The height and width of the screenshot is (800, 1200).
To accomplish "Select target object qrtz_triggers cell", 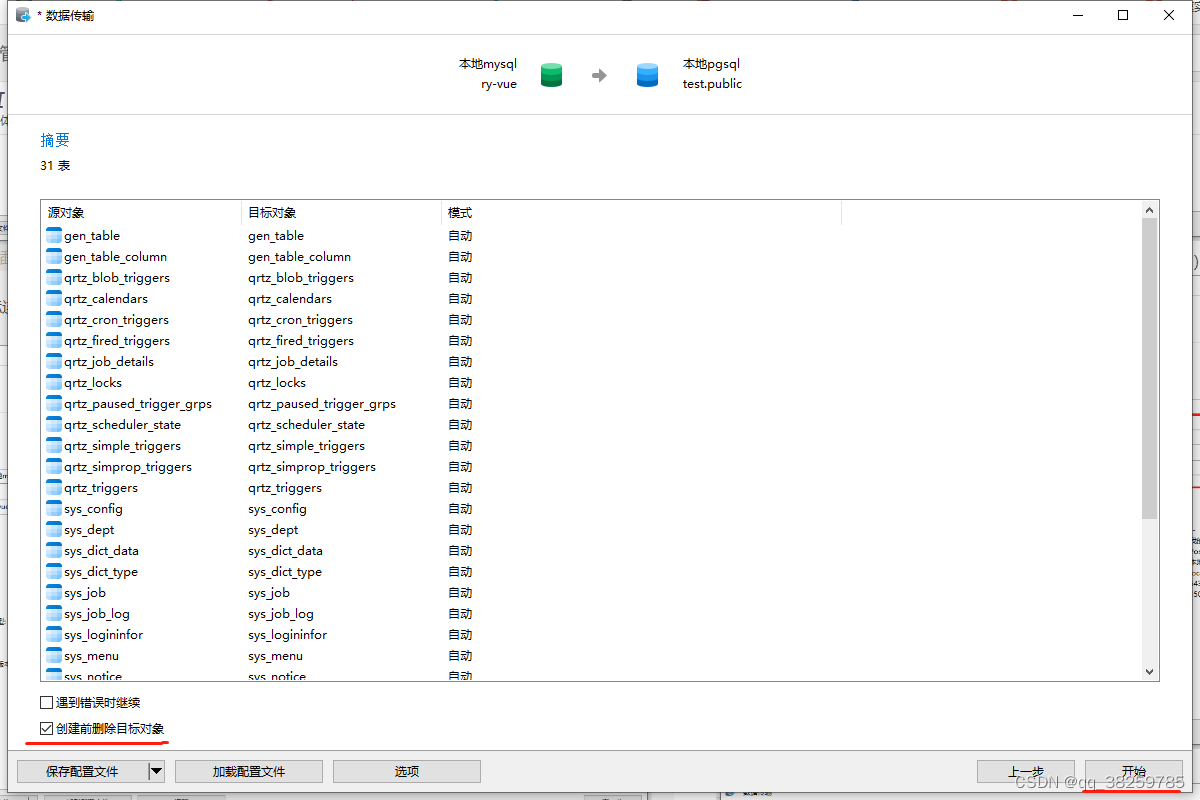I will tap(285, 488).
